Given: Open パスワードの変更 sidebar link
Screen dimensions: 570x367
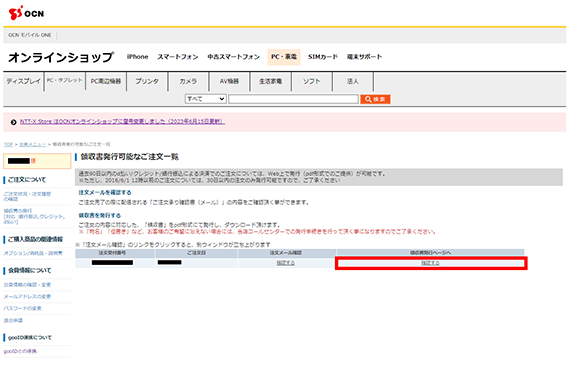Looking at the screenshot, I should point(23,308).
